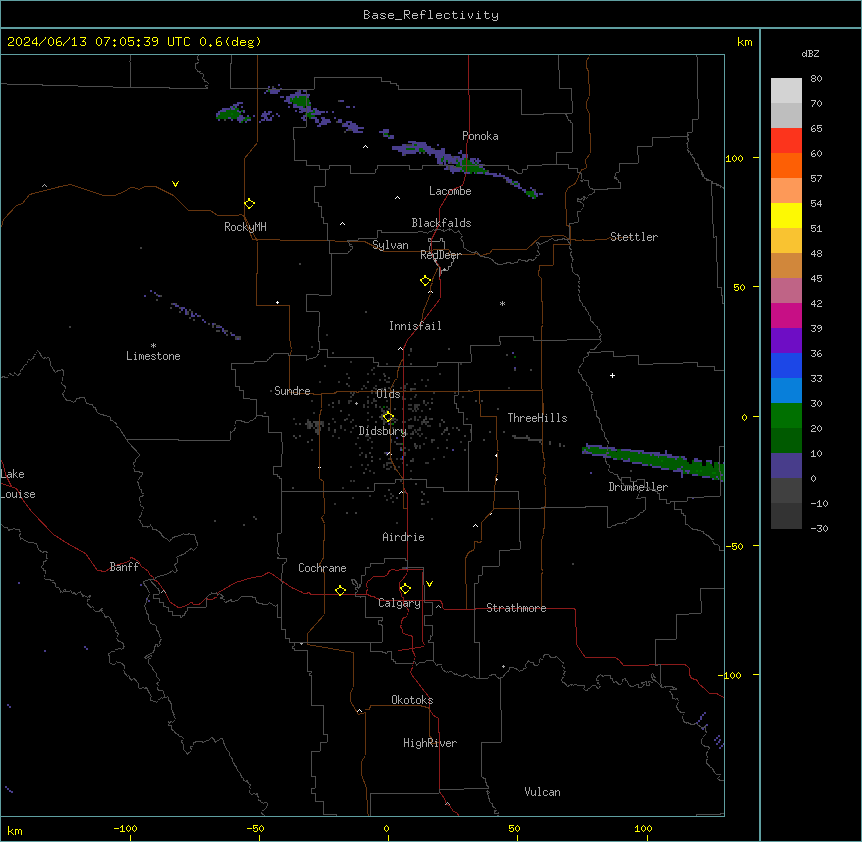Click the HighRiver town label
The image size is (862, 842).
(430, 743)
